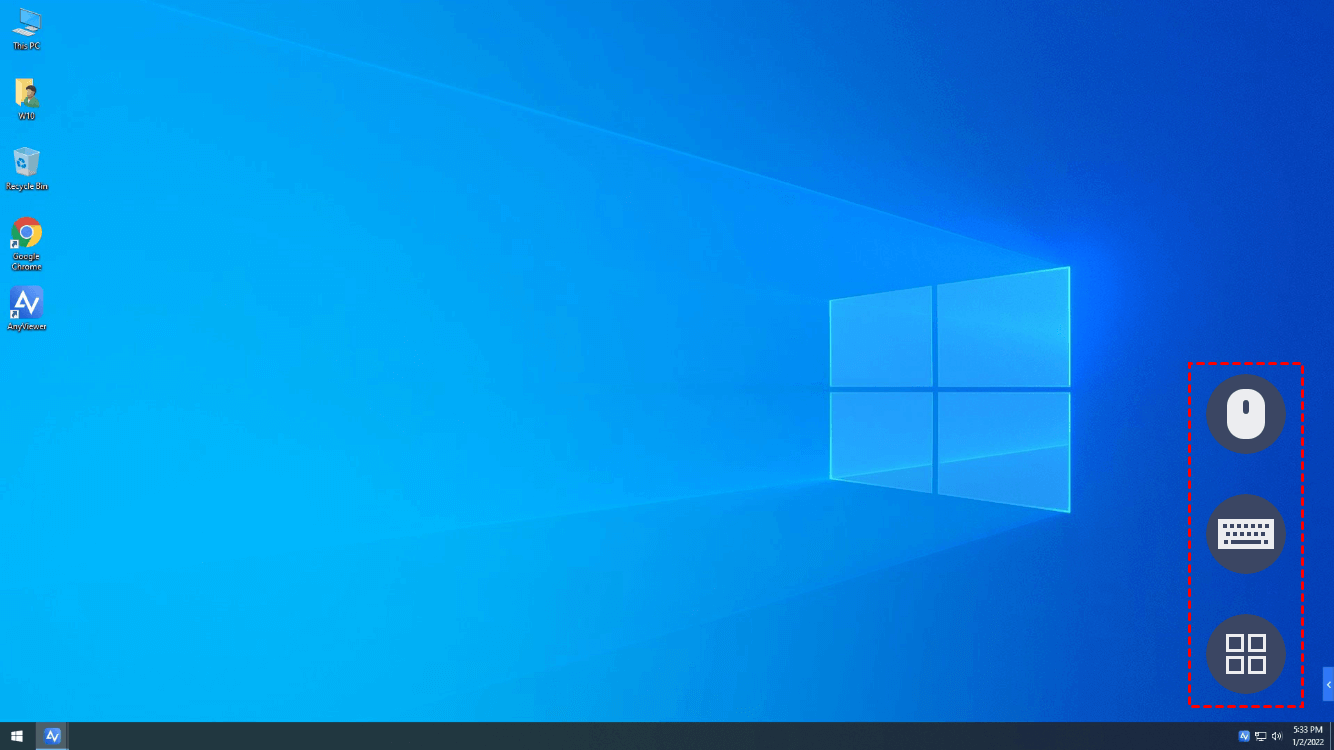Open the network tray icon
Screen dimensions: 1334x750
point(1260,736)
